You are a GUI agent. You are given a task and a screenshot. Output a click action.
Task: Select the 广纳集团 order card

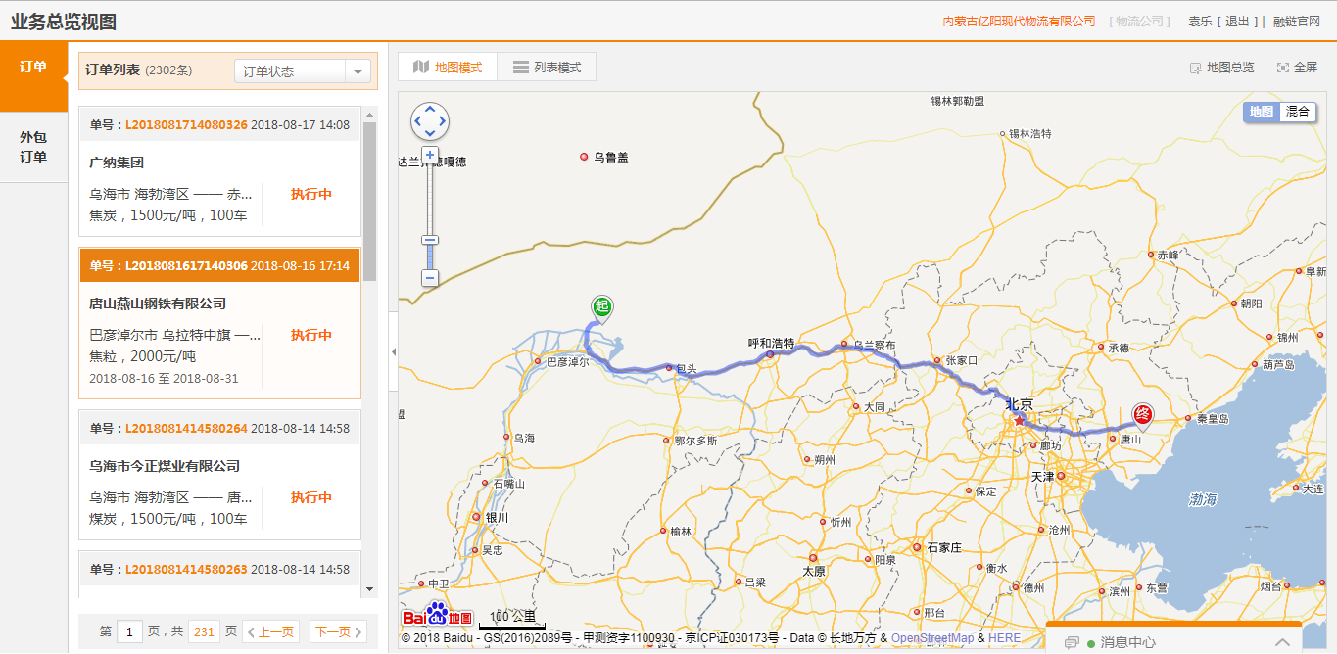click(x=219, y=173)
